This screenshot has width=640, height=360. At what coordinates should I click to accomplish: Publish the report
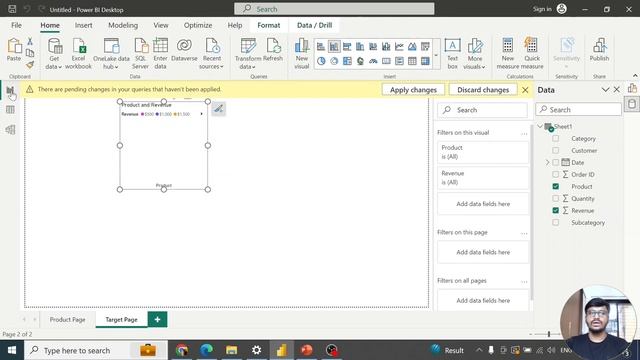click(599, 50)
